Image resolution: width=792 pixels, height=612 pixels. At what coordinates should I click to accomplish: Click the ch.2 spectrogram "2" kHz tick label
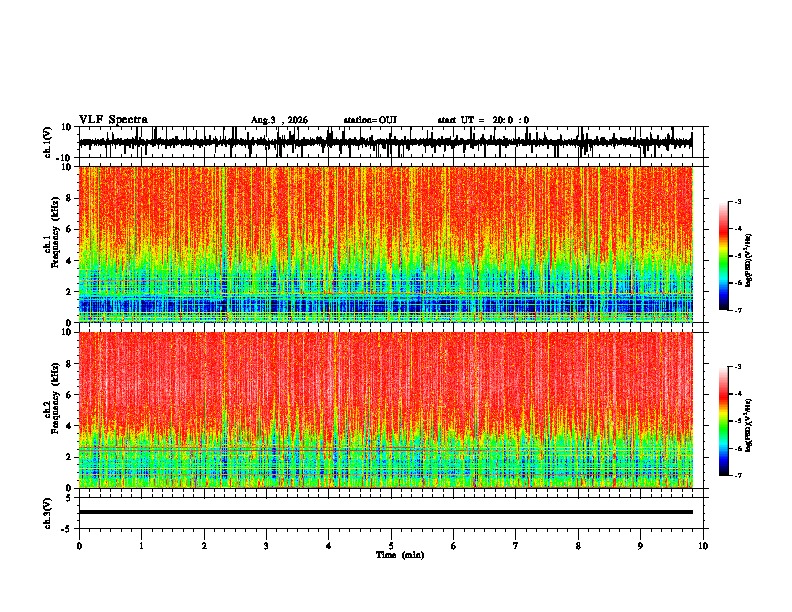(x=70, y=457)
